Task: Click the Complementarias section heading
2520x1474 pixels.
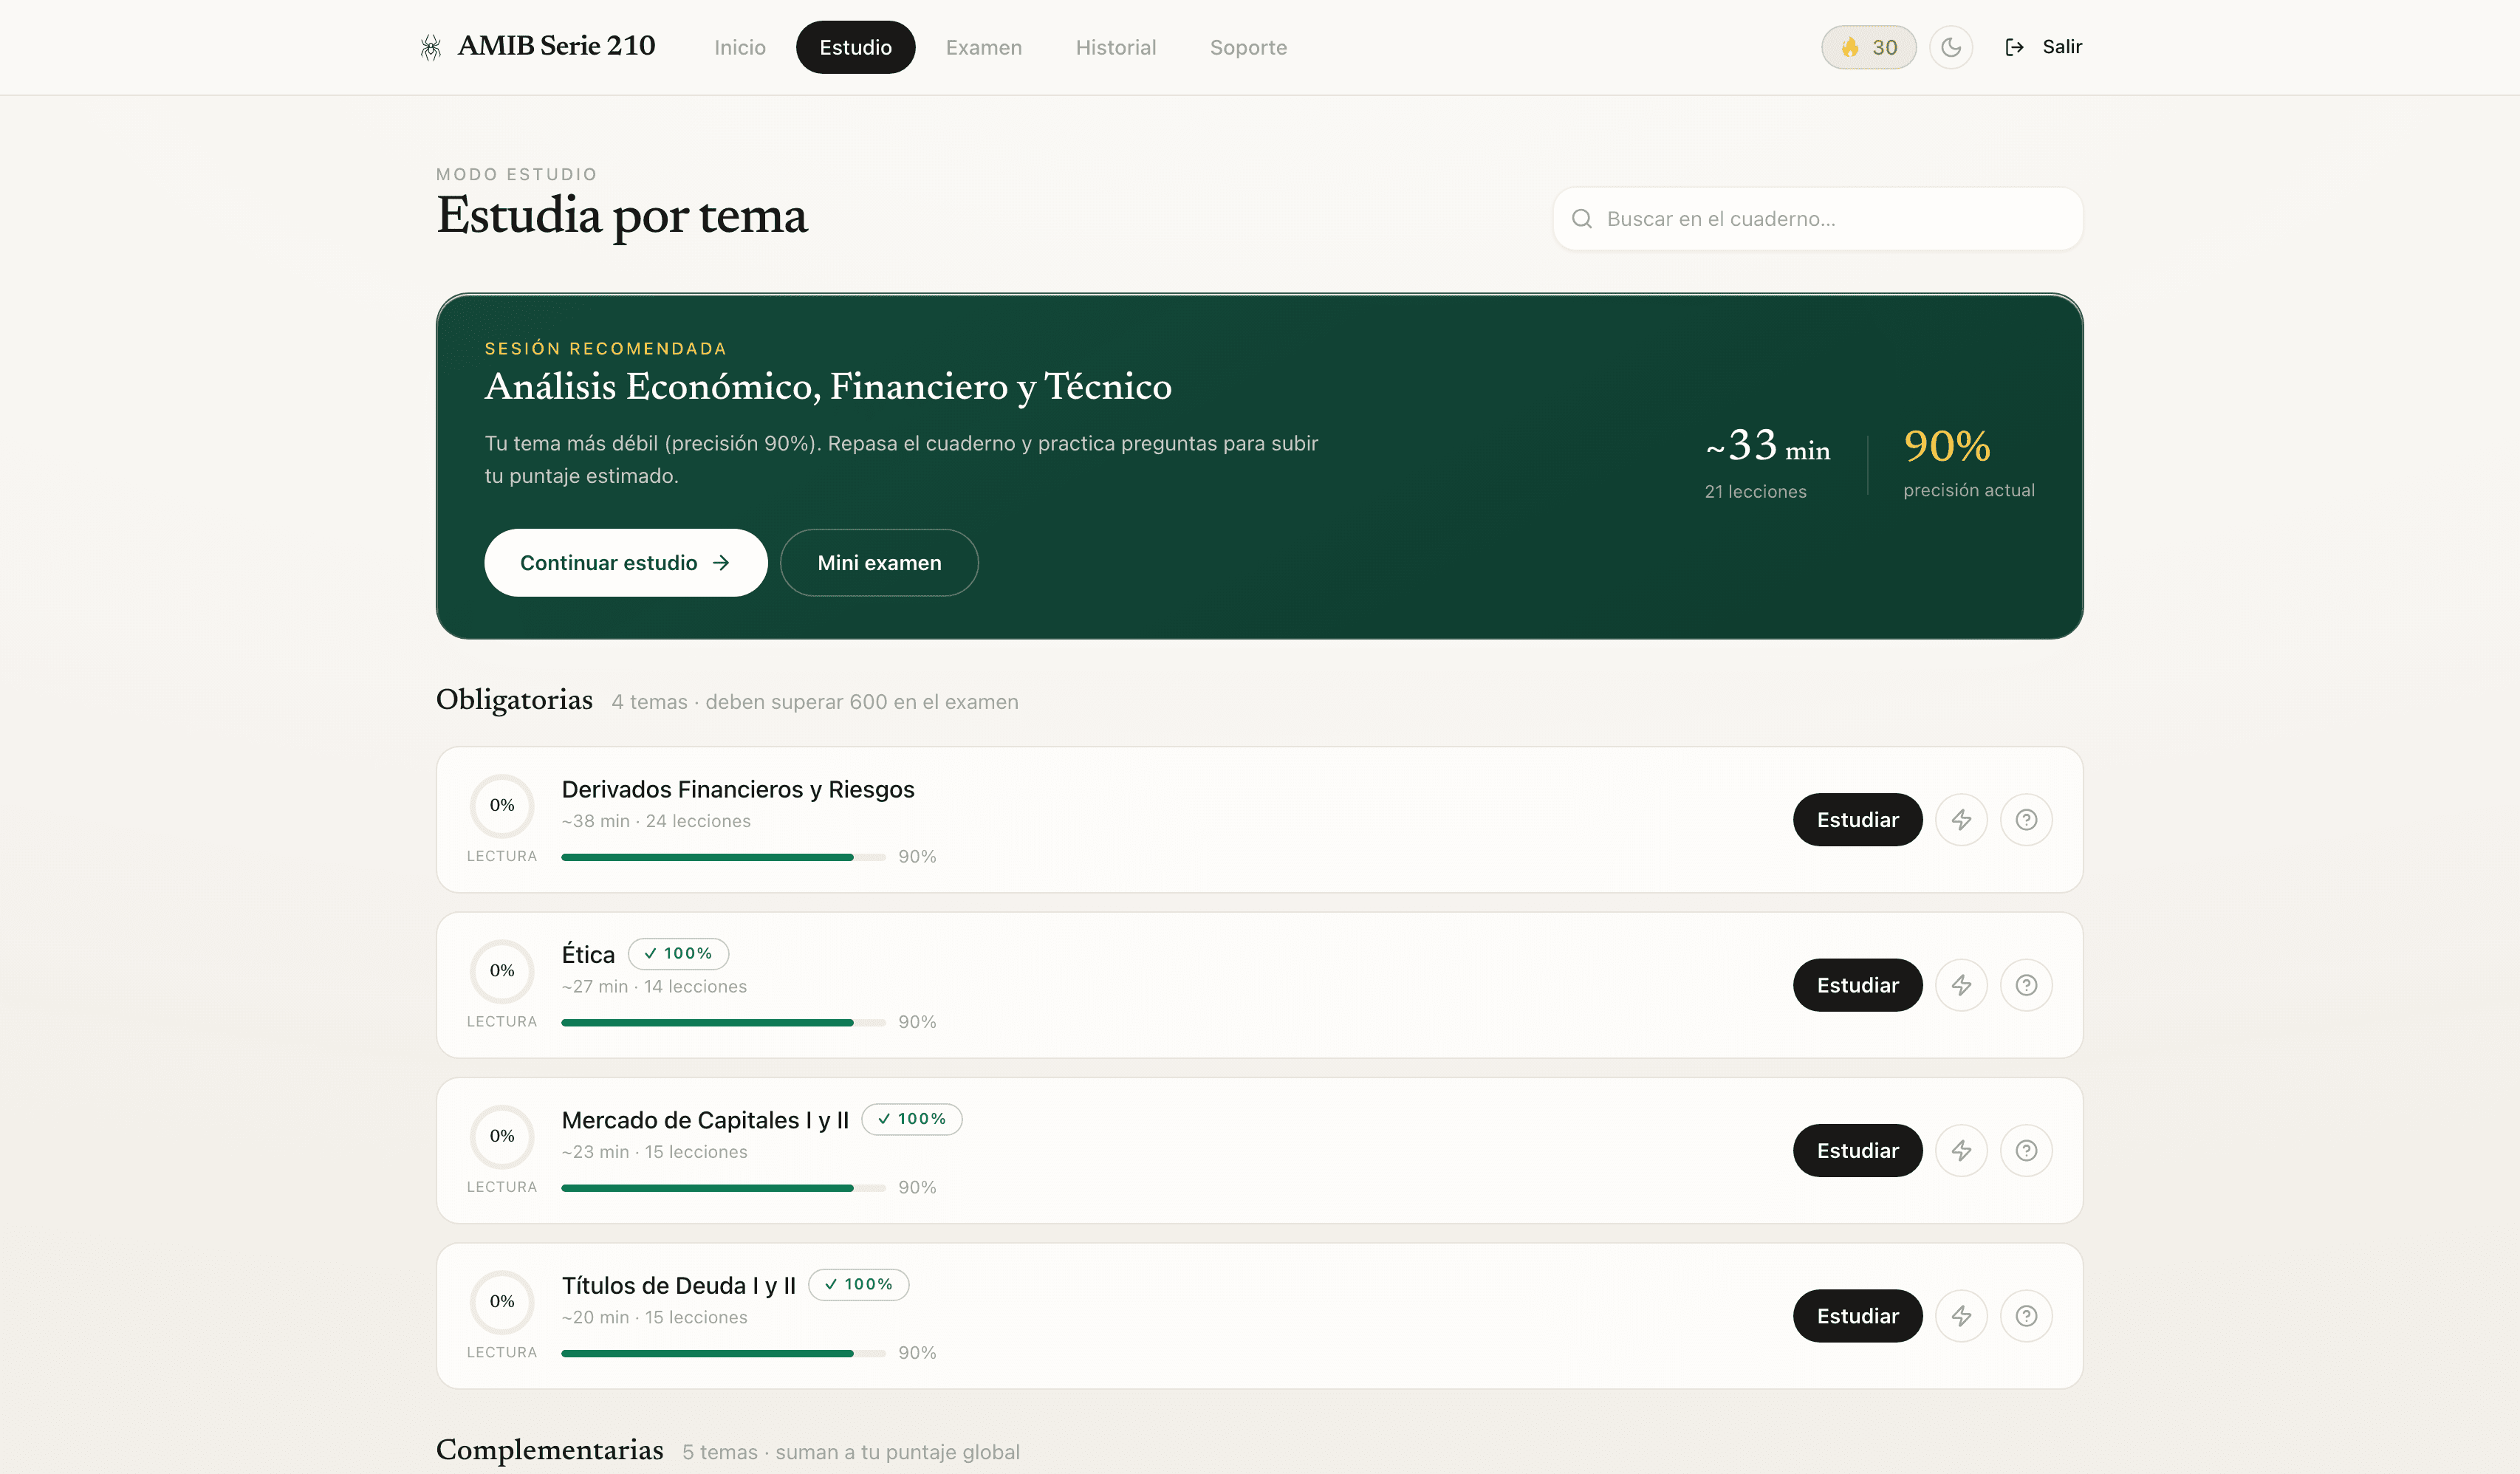Action: coord(549,1450)
